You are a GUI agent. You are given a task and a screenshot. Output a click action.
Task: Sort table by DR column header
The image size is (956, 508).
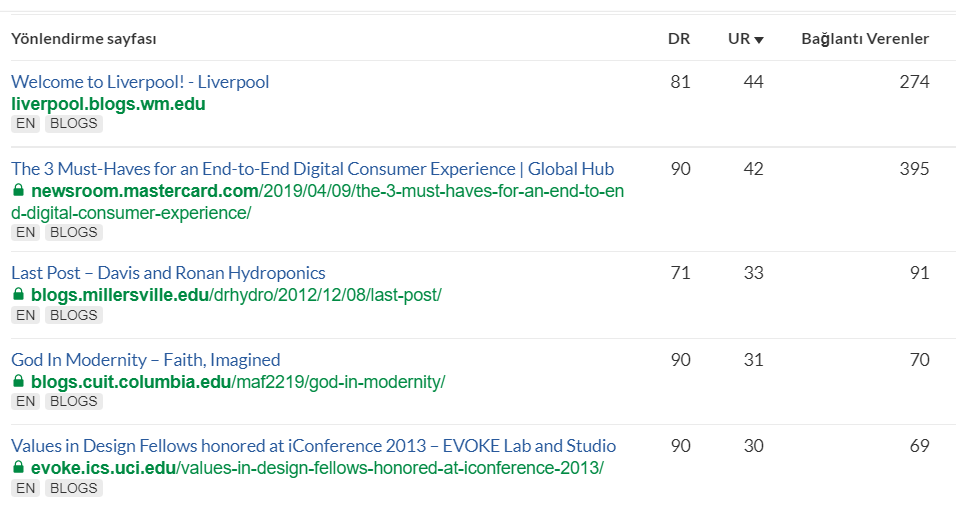679,38
